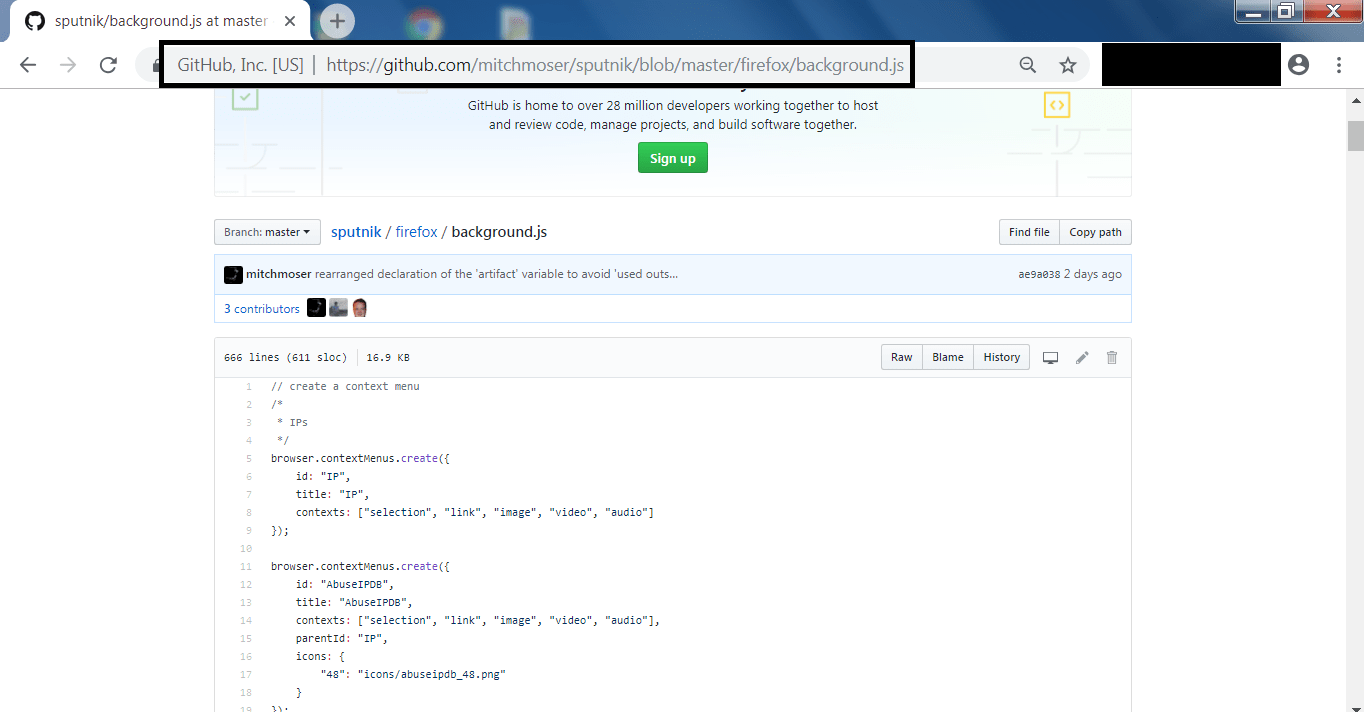The image size is (1364, 712).
Task: Click the firefox folder breadcrumb link
Action: tap(416, 231)
